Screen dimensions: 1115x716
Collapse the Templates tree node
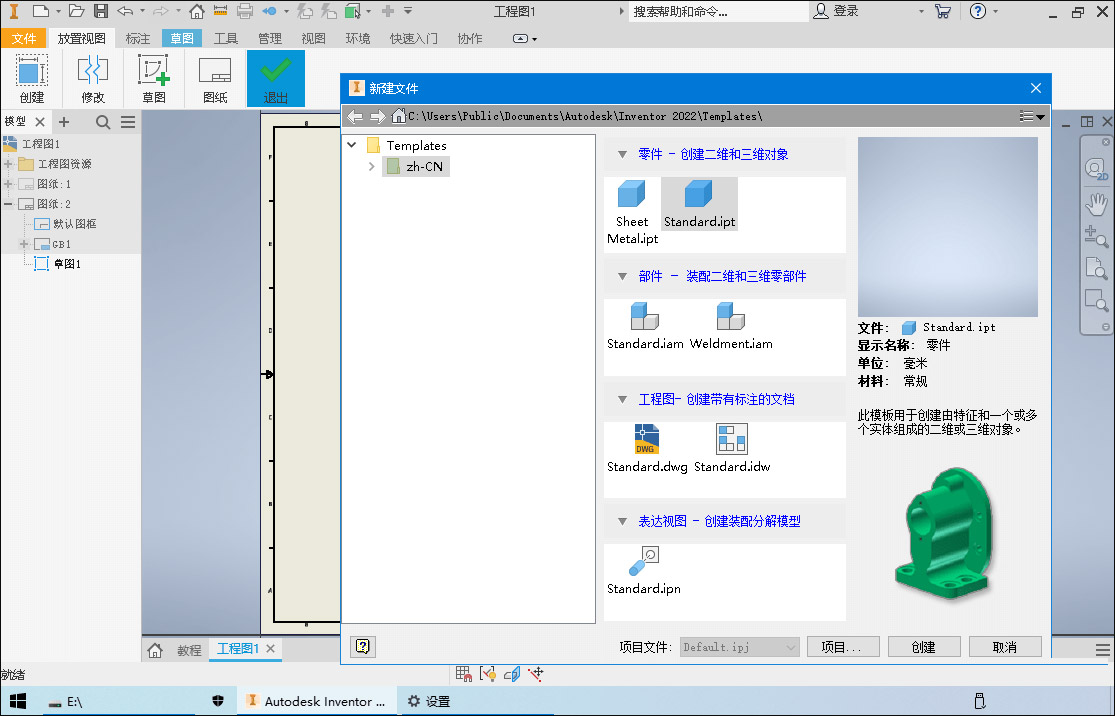pyautogui.click(x=351, y=144)
